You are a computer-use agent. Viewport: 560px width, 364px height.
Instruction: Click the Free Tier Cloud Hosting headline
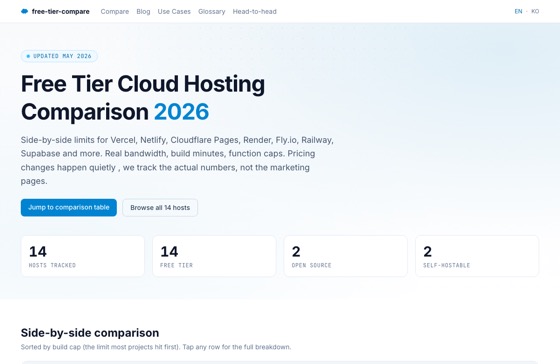[x=143, y=98]
